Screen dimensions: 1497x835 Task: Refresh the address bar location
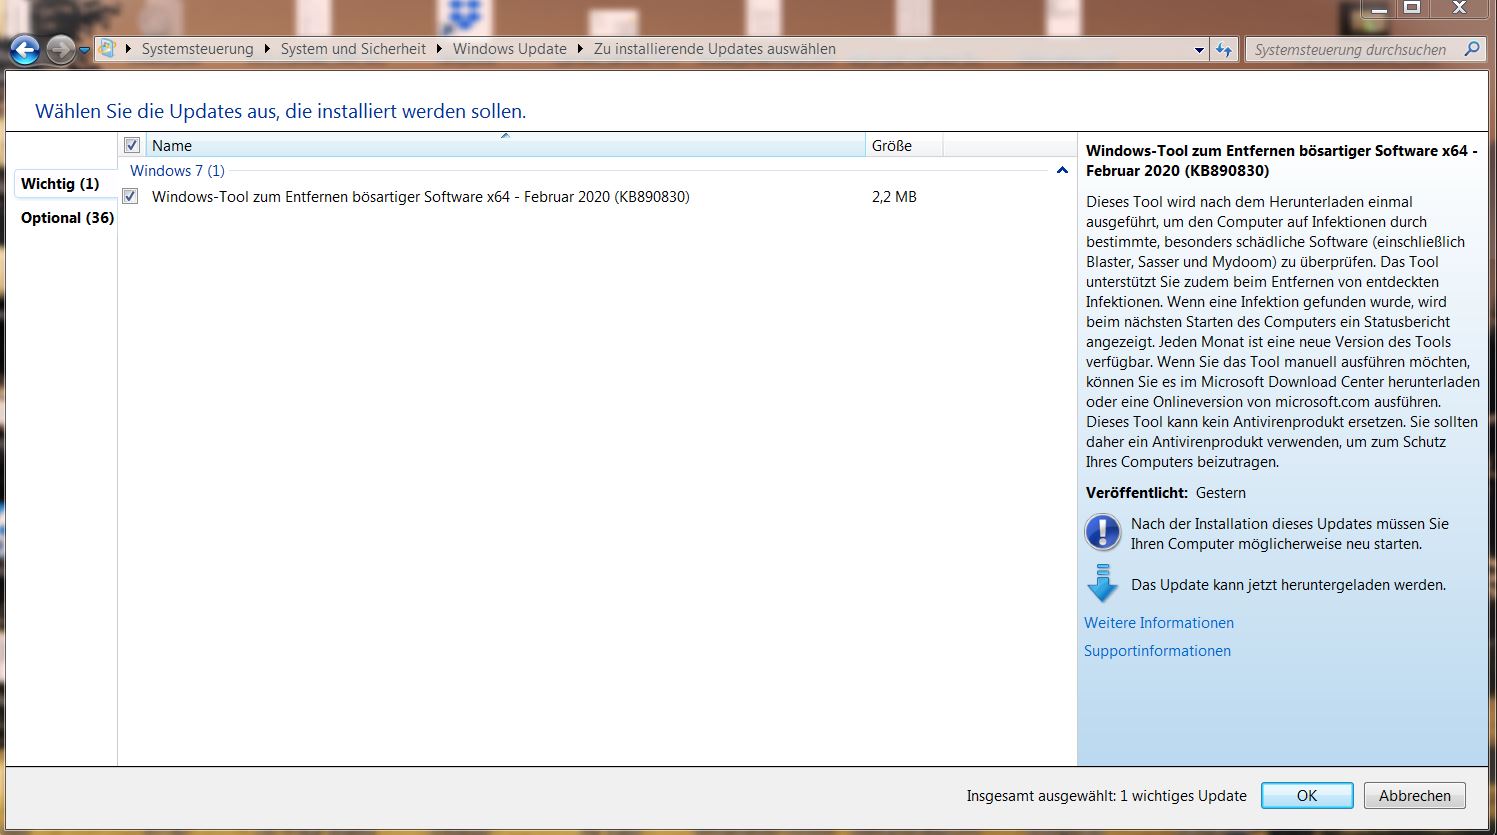pos(1224,49)
